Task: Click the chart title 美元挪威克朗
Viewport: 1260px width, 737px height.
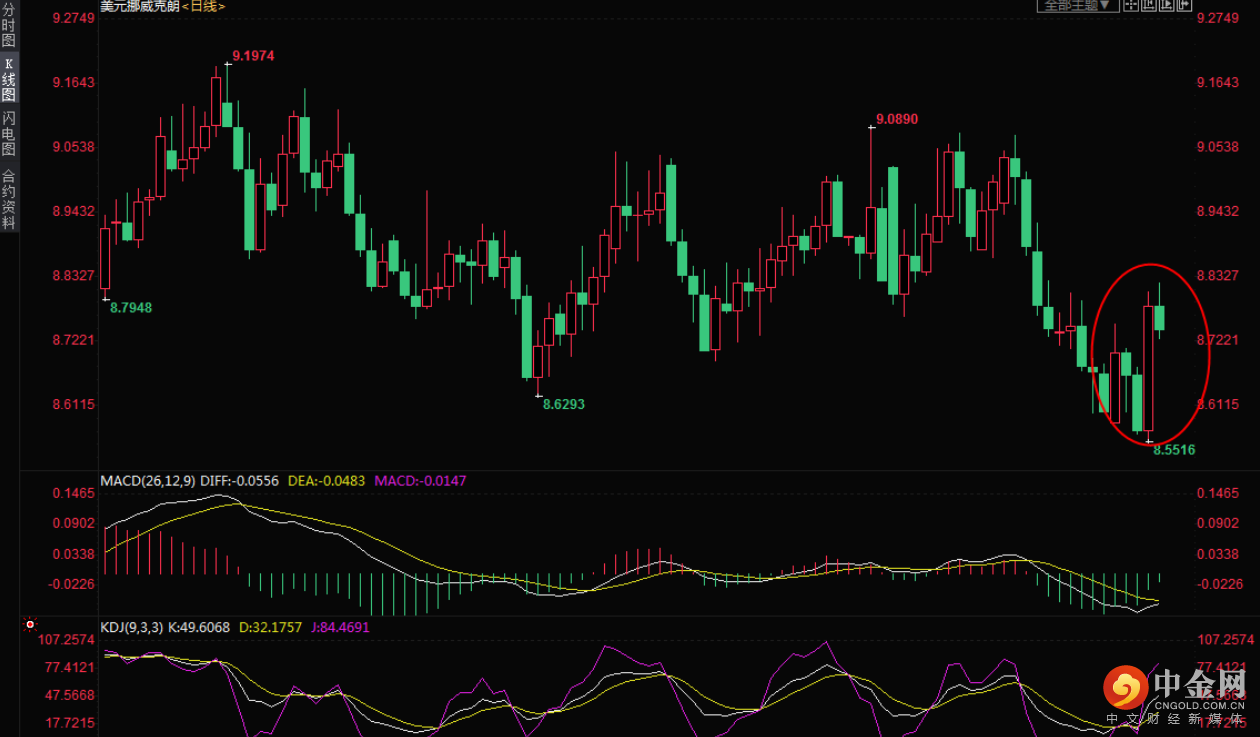Action: click(x=140, y=5)
